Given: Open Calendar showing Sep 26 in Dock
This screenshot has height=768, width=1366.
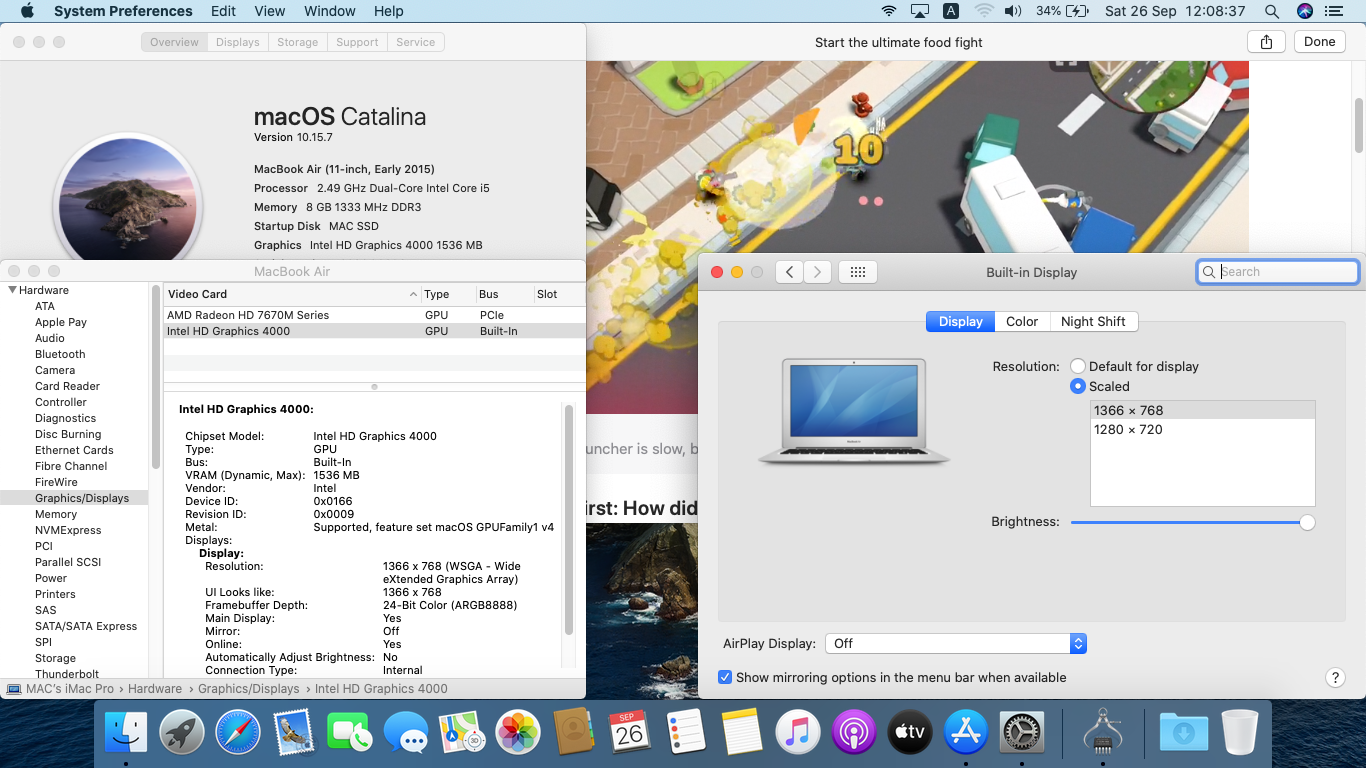Looking at the screenshot, I should click(630, 733).
